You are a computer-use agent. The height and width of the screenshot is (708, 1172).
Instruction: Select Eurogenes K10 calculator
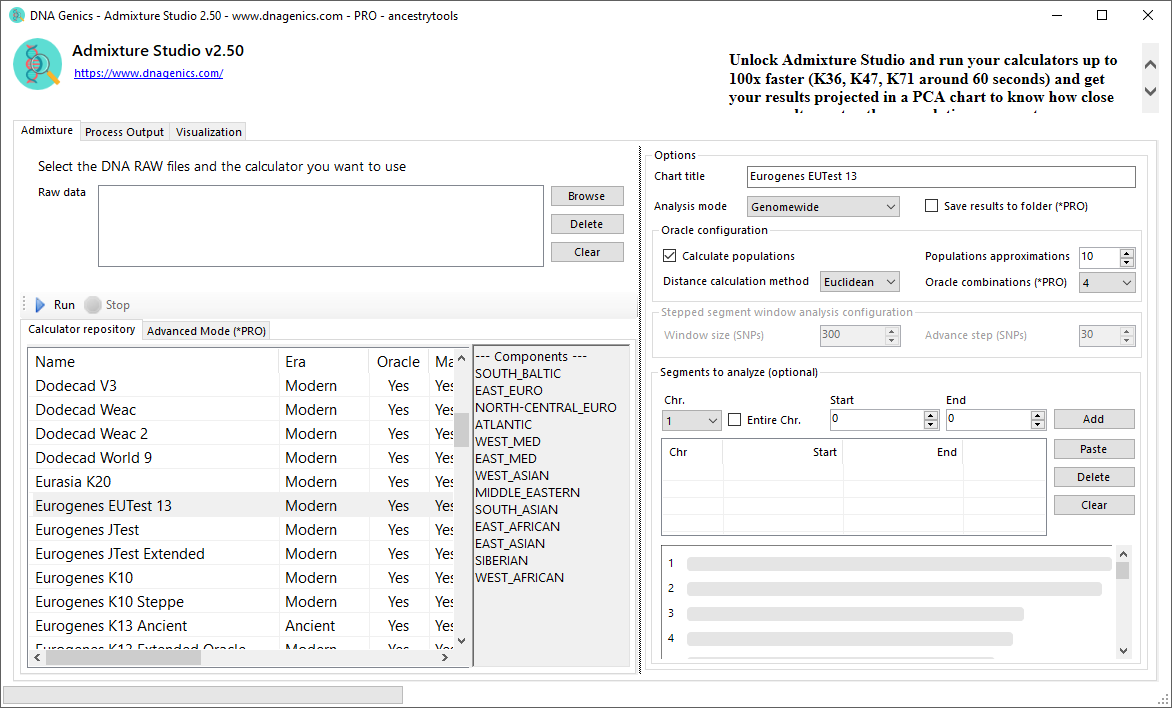tap(241, 577)
